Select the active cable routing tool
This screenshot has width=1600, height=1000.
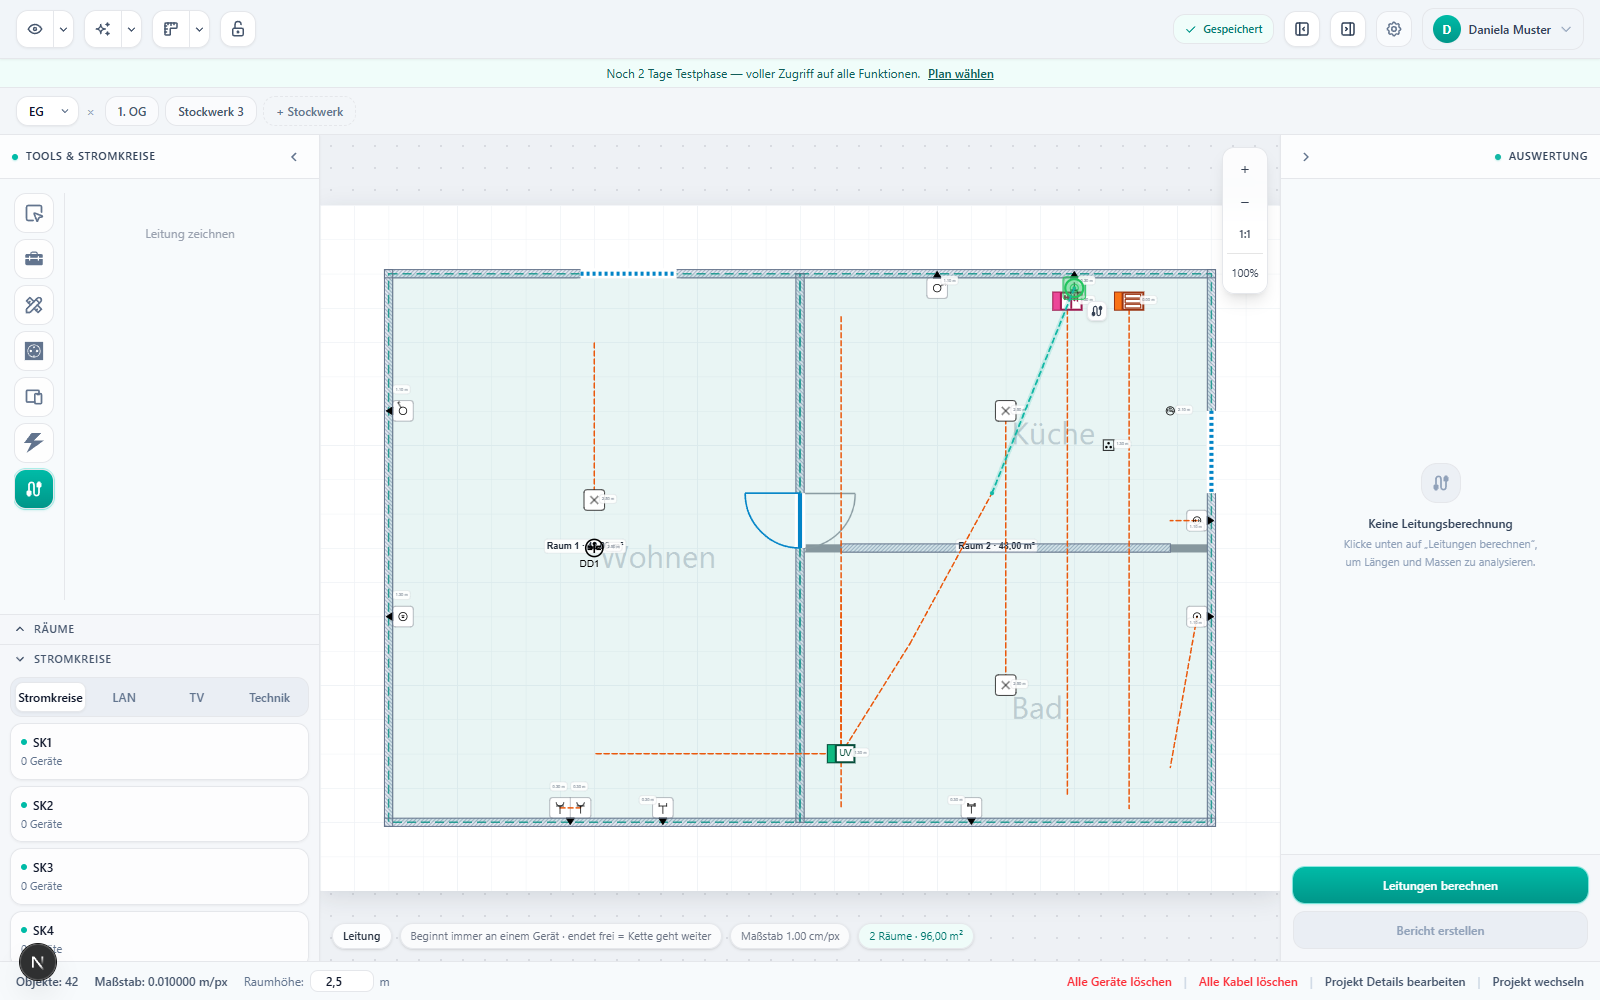point(34,489)
